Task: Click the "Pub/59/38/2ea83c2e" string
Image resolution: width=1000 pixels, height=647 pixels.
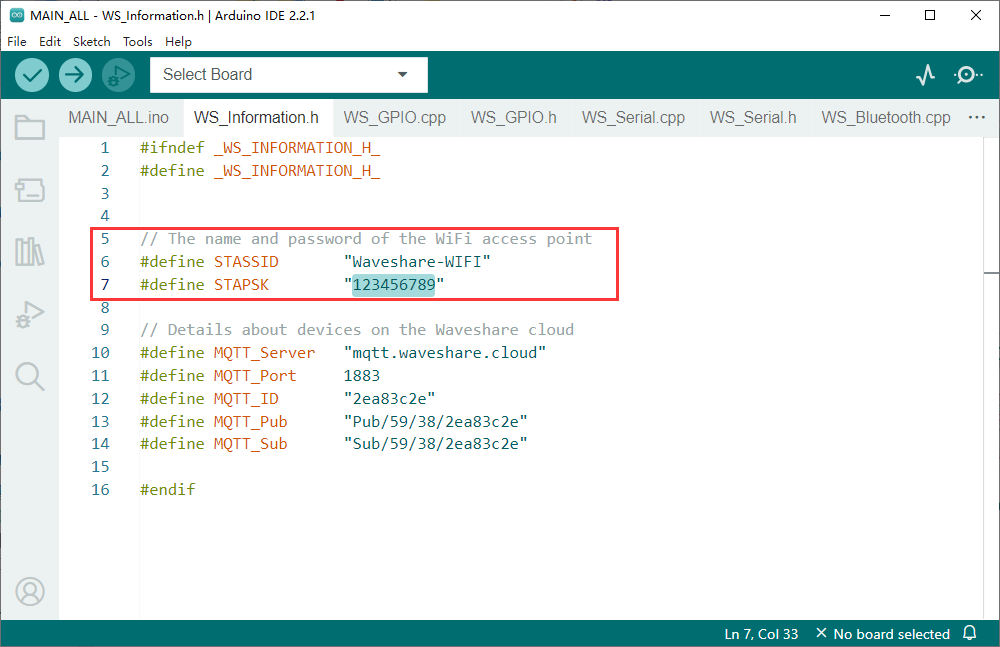Action: click(x=436, y=422)
